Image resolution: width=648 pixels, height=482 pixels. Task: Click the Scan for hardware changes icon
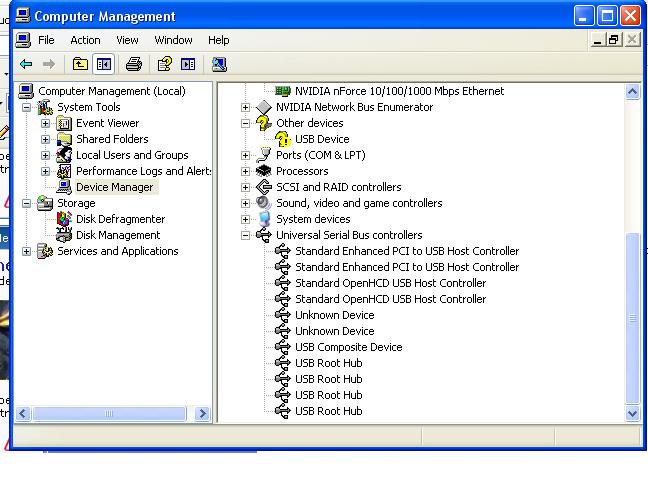click(219, 64)
